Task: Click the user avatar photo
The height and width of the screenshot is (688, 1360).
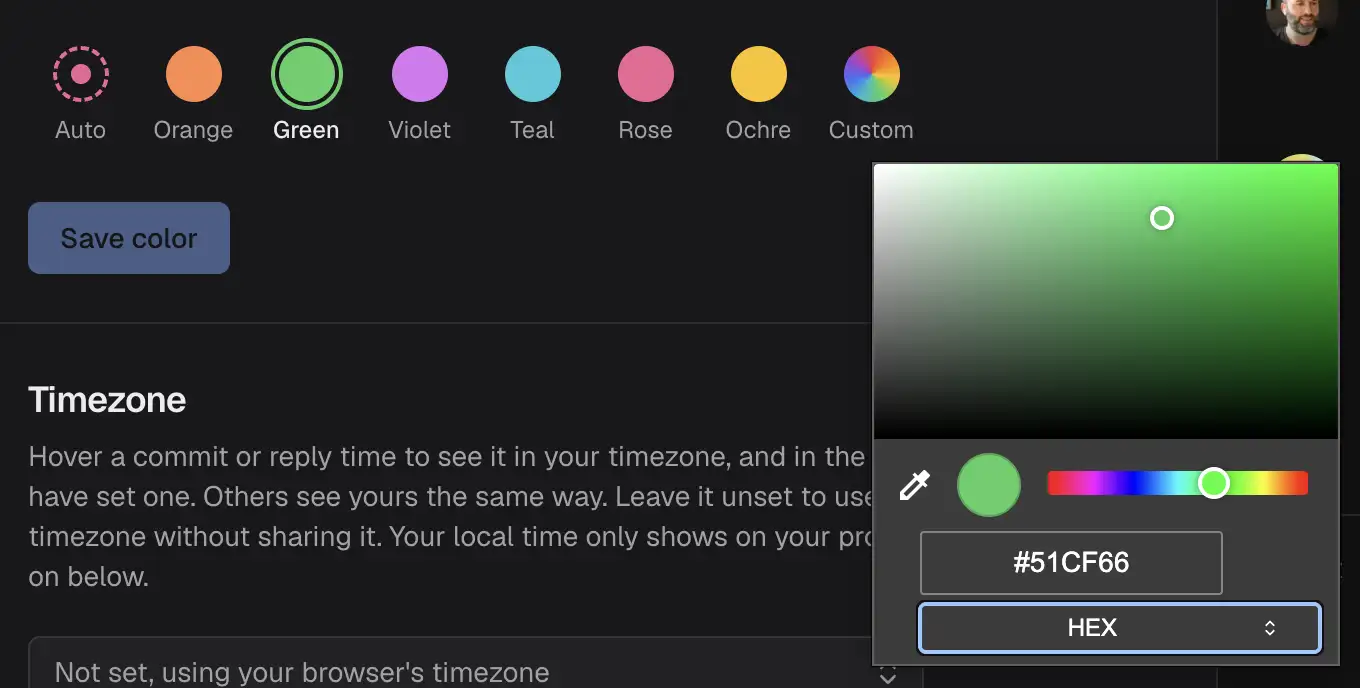Action: click(1301, 20)
